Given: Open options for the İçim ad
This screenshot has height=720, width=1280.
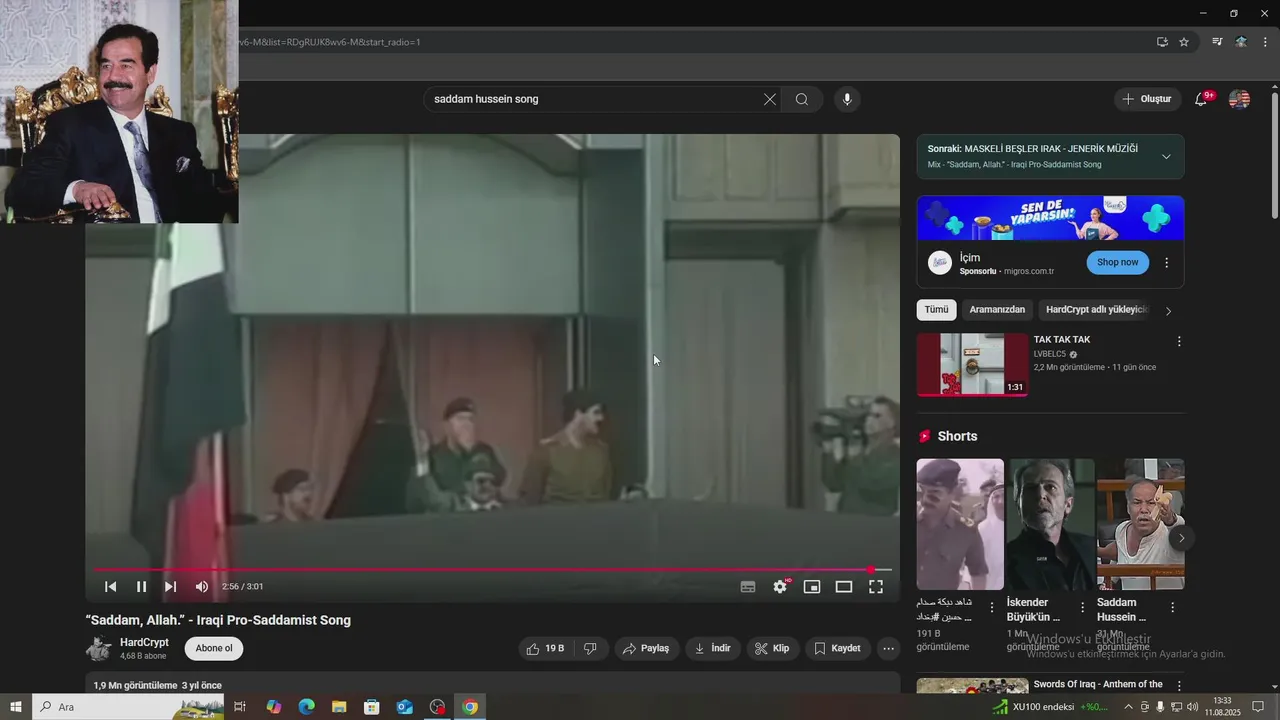Looking at the screenshot, I should pyautogui.click(x=1166, y=263).
